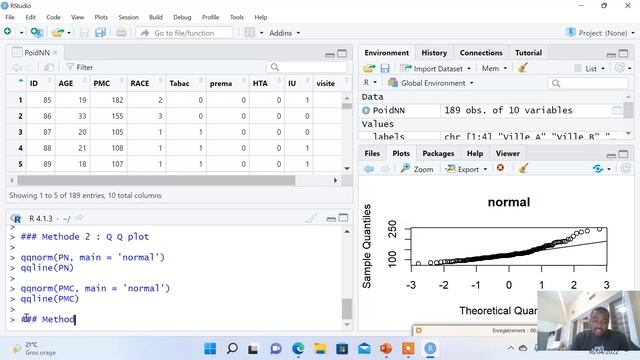640x360 pixels.
Task: Open memory usage Mem dropdown
Action: click(494, 68)
